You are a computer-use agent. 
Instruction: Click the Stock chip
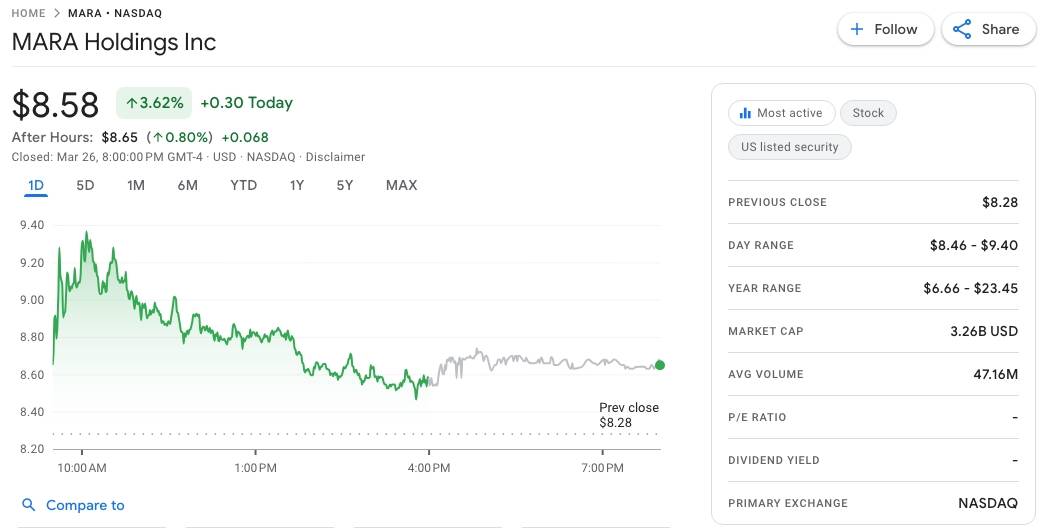(x=868, y=113)
